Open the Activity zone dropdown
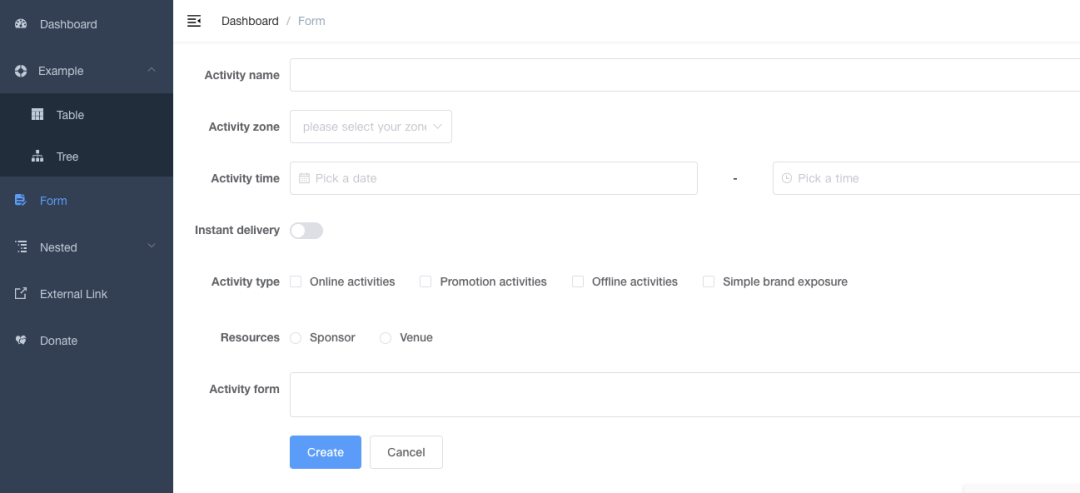Screen dimensions: 1080x493 pos(370,127)
